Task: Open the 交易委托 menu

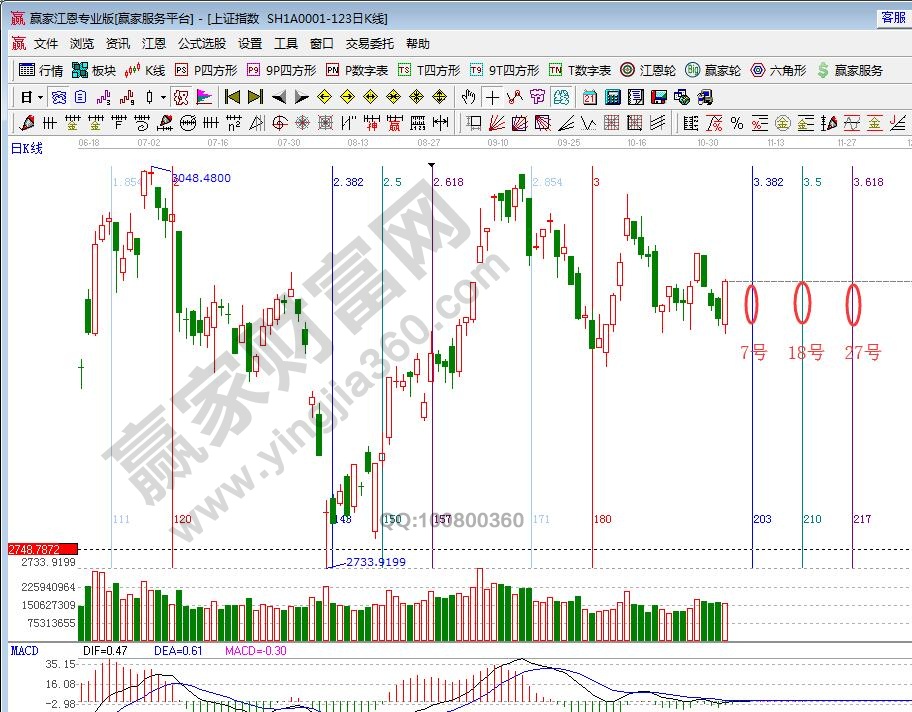Action: (370, 44)
